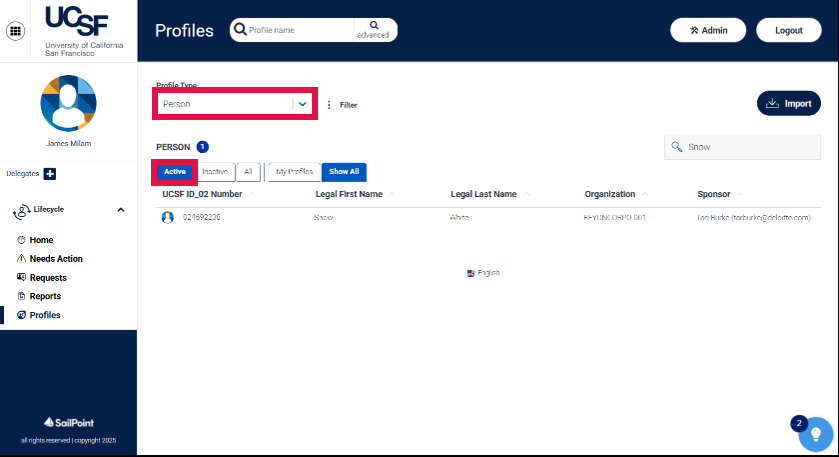Click the person icon in row 024692238
839x457 pixels.
tap(167, 217)
